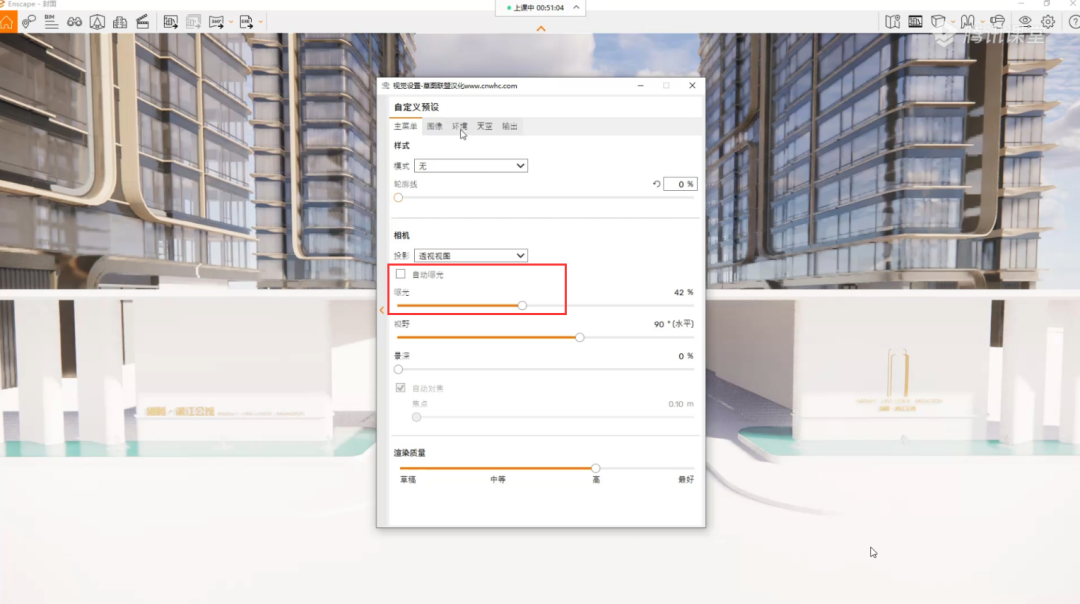The width and height of the screenshot is (1080, 604).
Task: Click the batch rendering icon
Action: (x=194, y=22)
